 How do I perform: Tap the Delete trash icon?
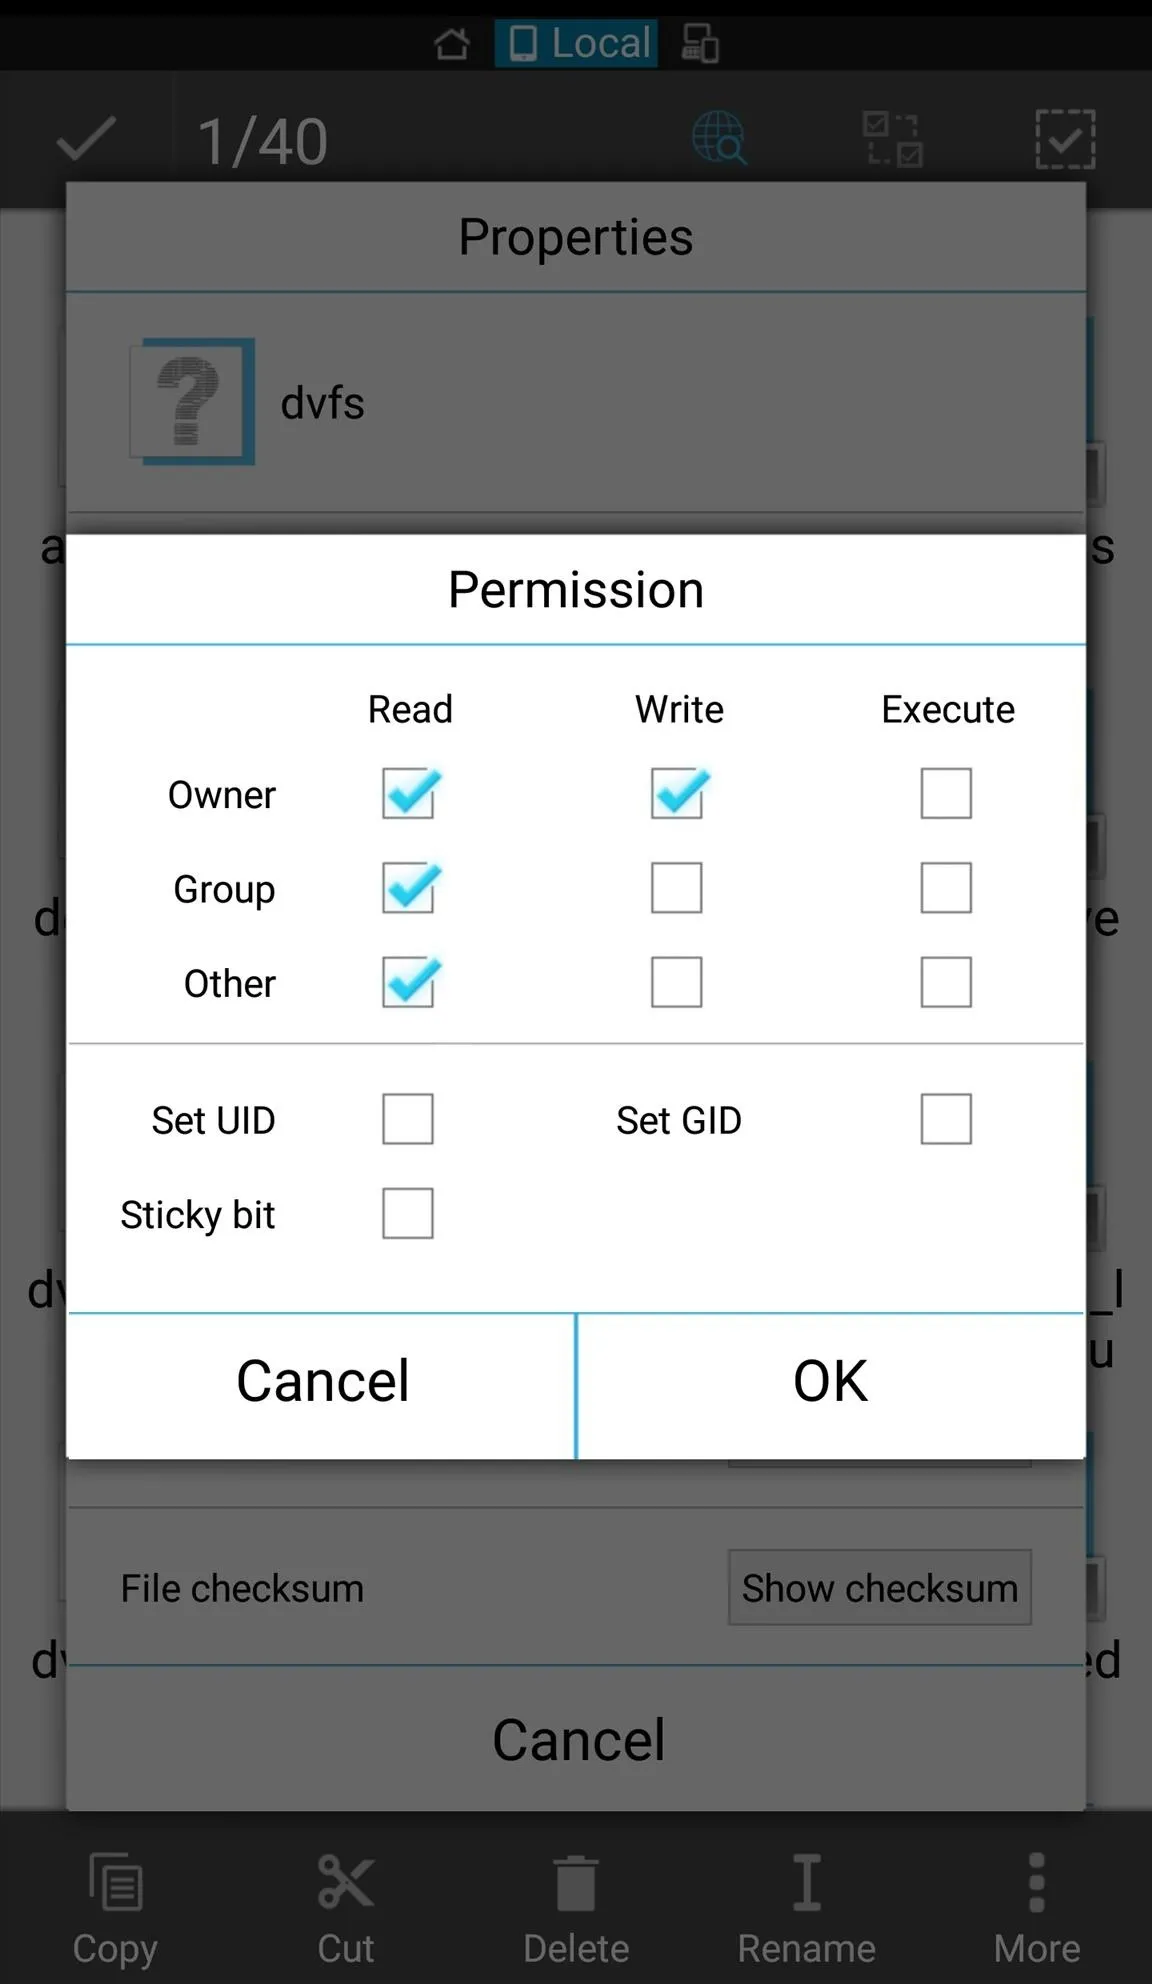coord(576,1909)
